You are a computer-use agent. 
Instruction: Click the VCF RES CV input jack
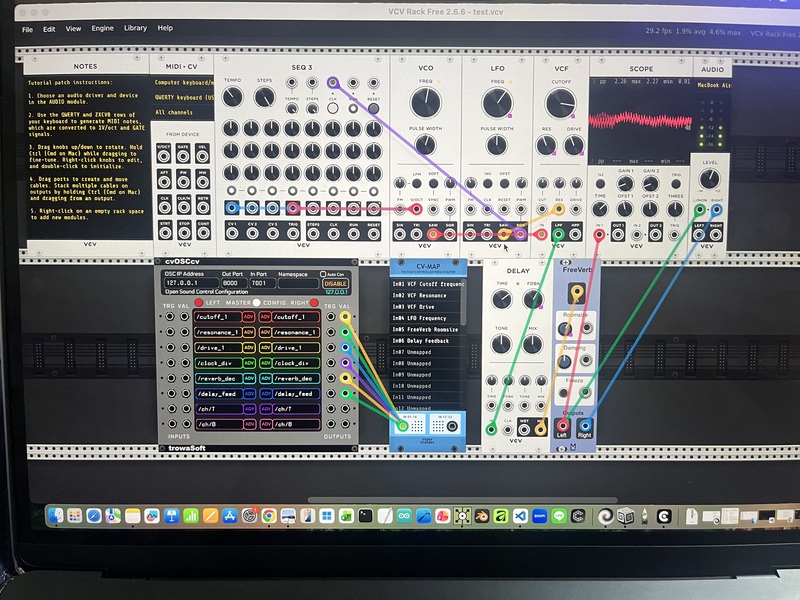(559, 209)
